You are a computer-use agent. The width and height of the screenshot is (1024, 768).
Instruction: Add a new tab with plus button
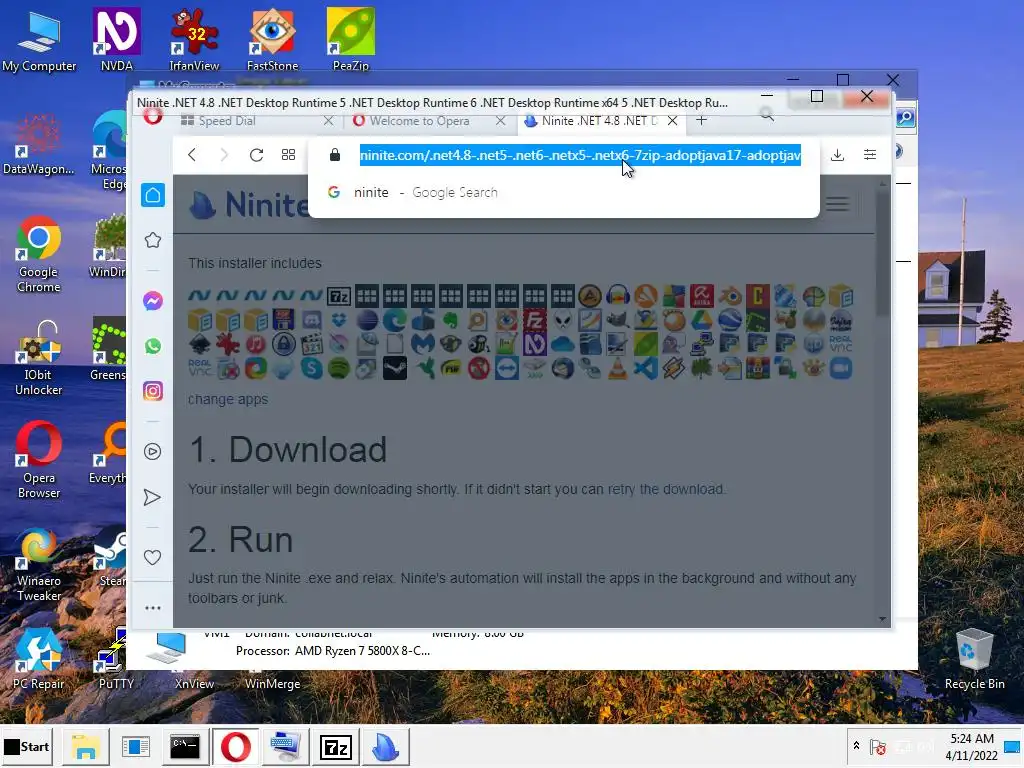click(701, 120)
